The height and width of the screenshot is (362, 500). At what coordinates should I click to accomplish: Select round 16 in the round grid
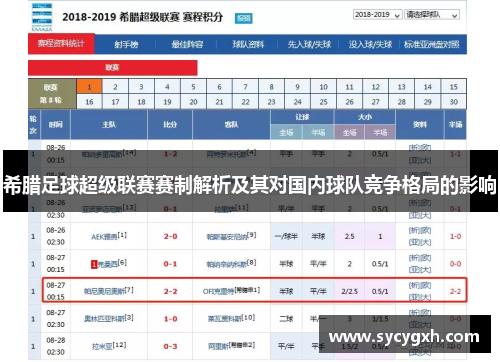[x=89, y=102]
